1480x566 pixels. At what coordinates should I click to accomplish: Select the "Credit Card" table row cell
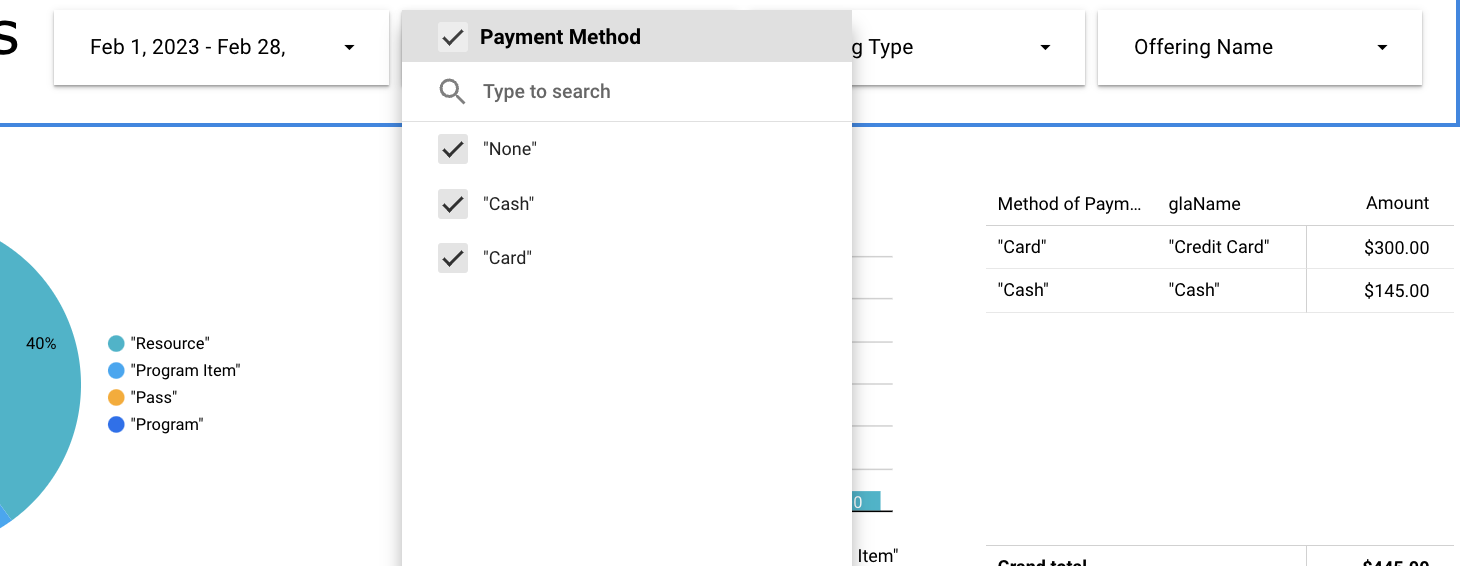1218,247
